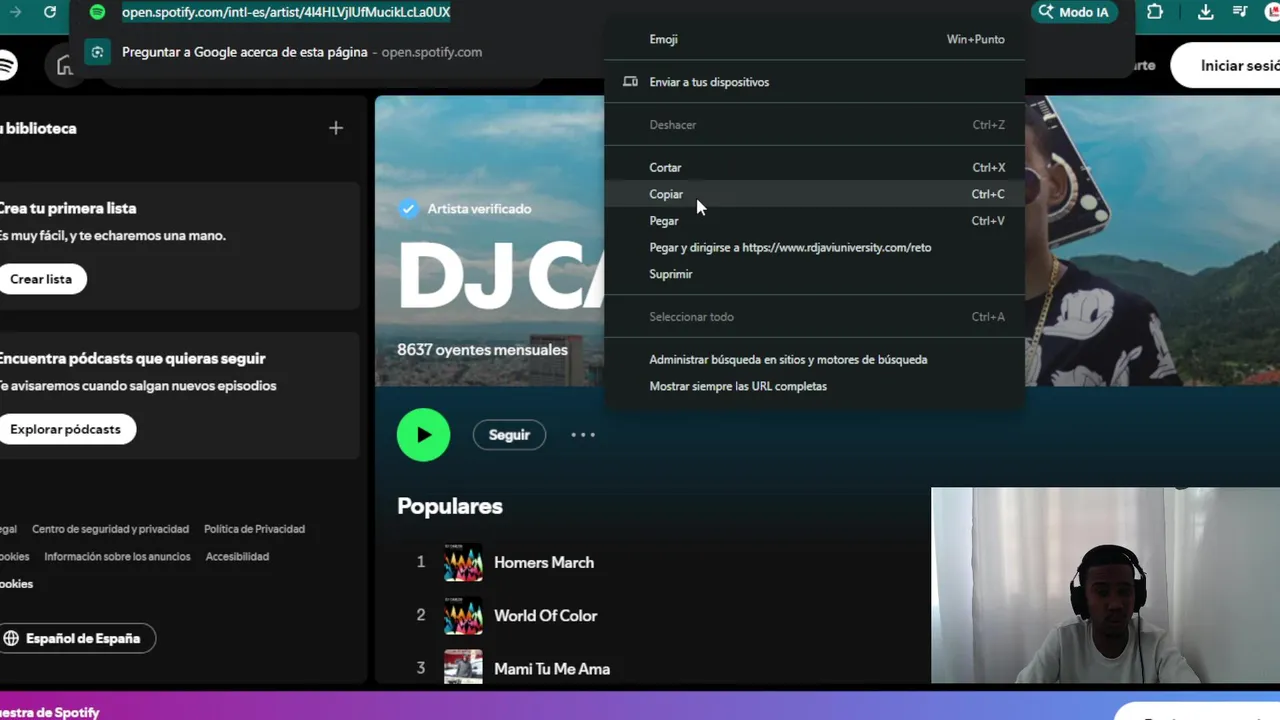The width and height of the screenshot is (1280, 720).
Task: Reload the page with the refresh icon
Action: pyautogui.click(x=50, y=12)
